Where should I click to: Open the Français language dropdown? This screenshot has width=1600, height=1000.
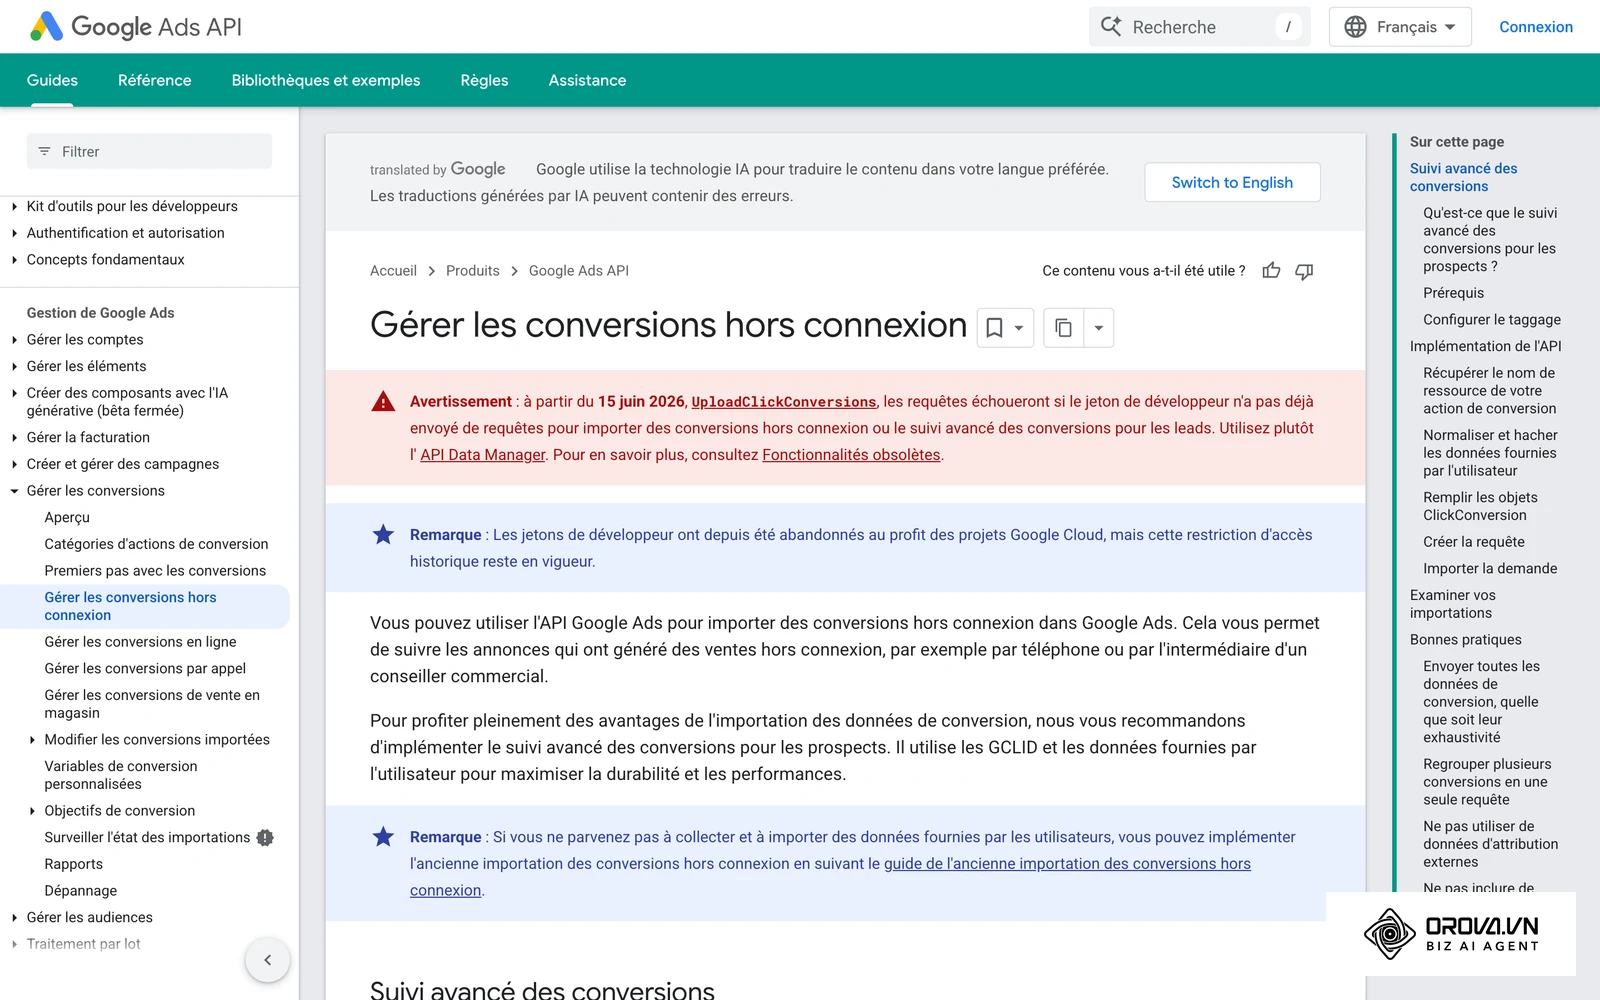tap(1400, 27)
